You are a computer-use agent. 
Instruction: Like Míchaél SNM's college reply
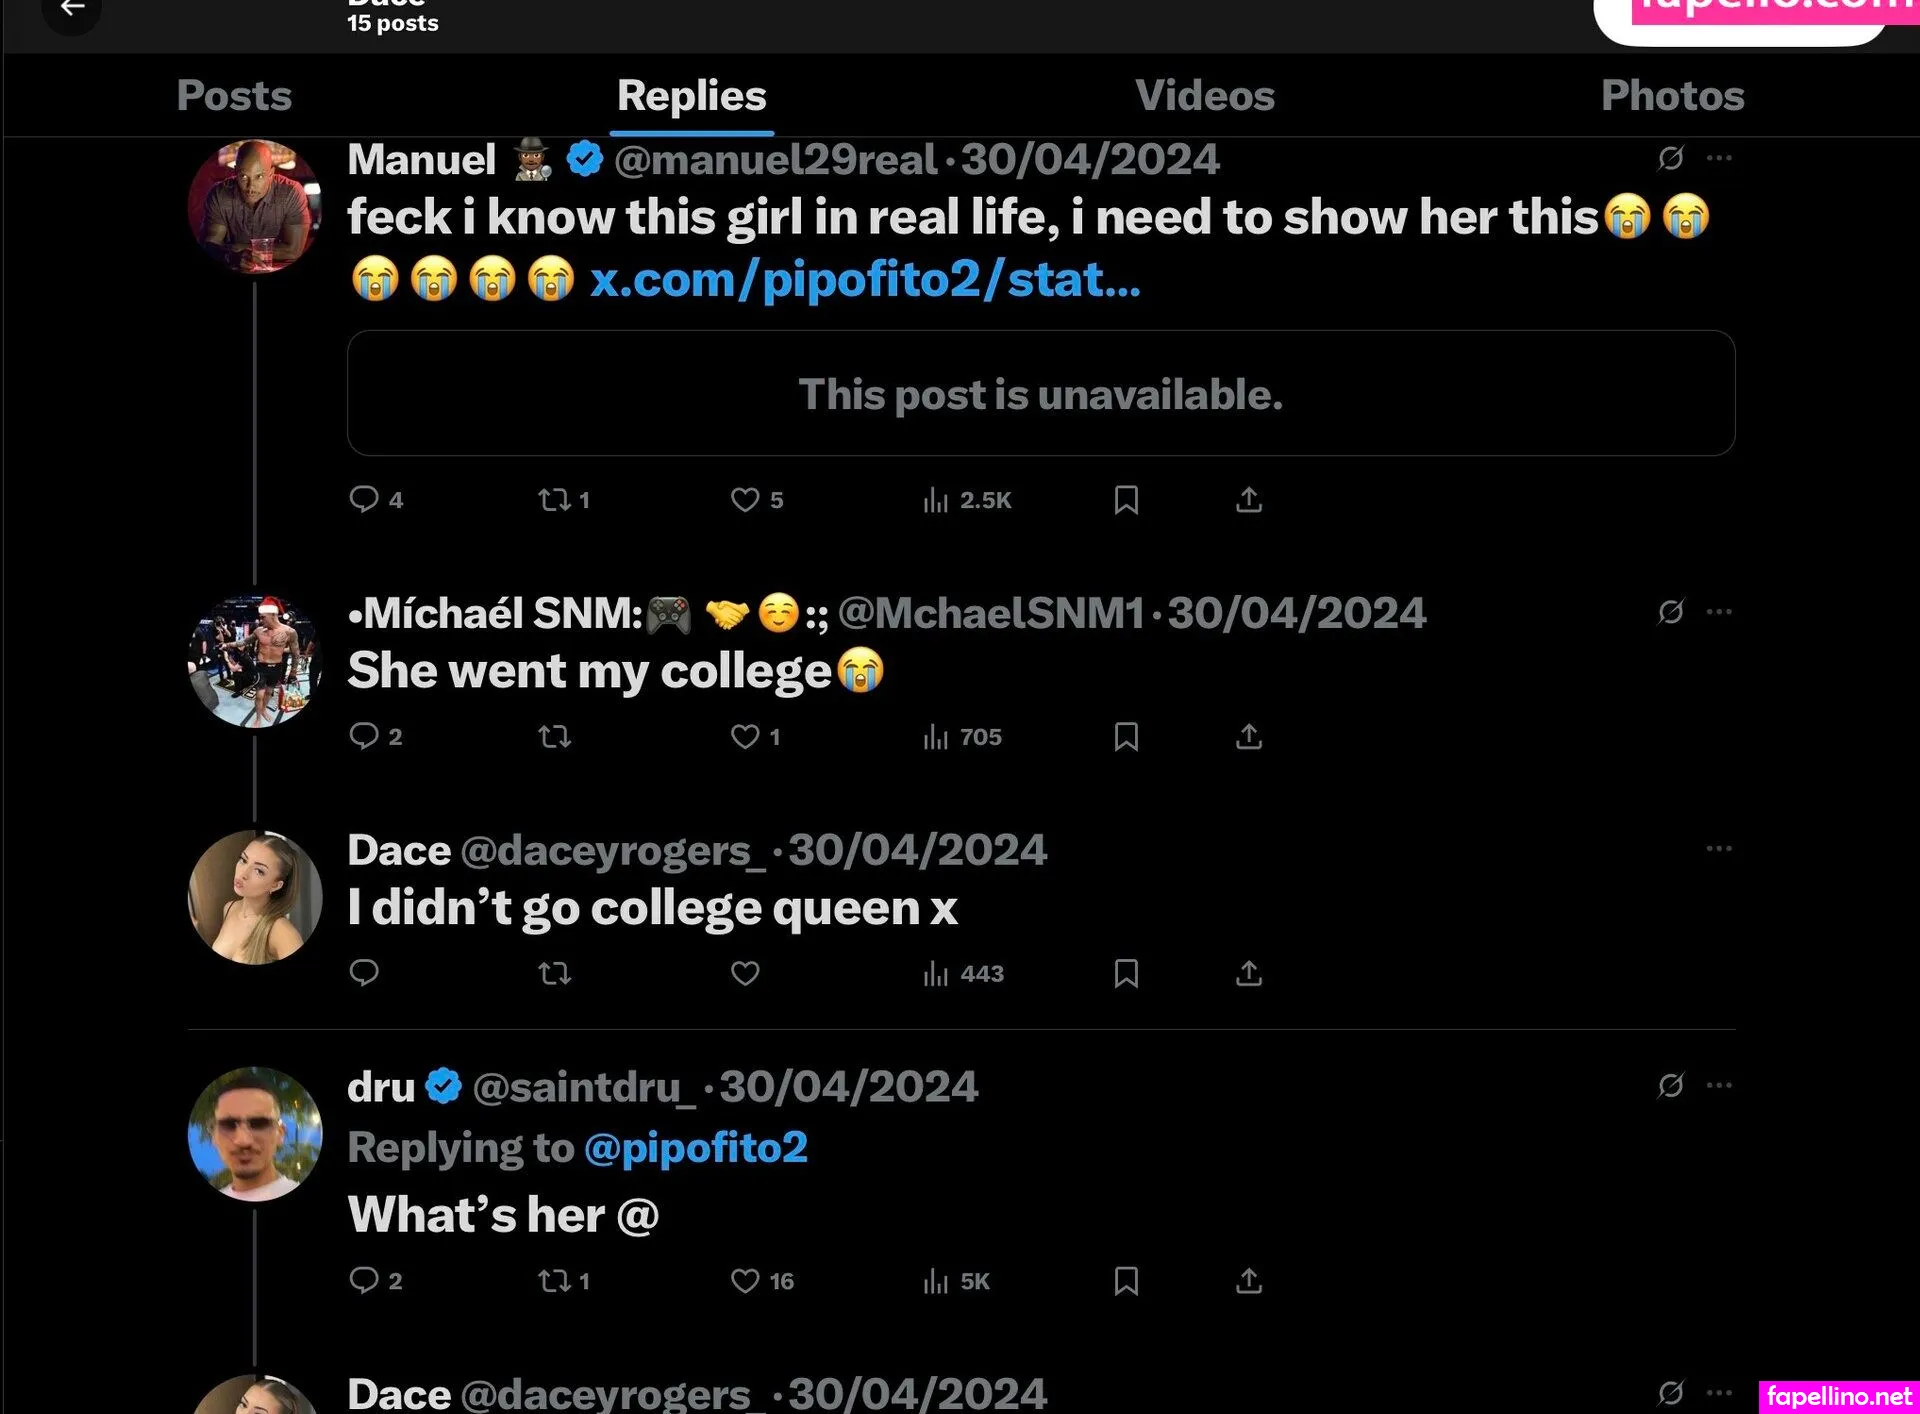(745, 737)
